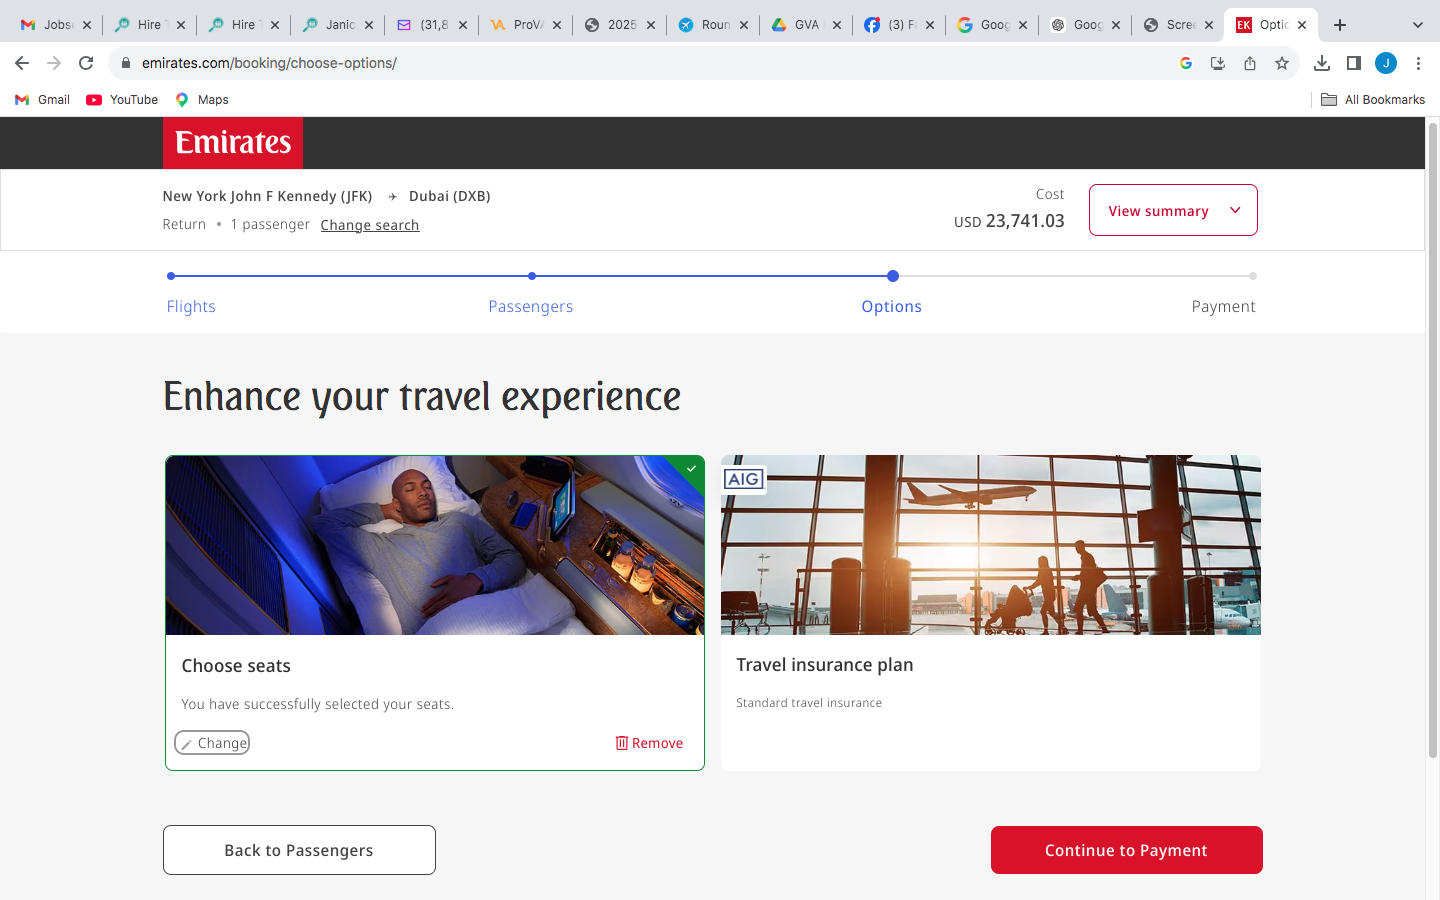Reload the Emirates booking page

coord(86,63)
